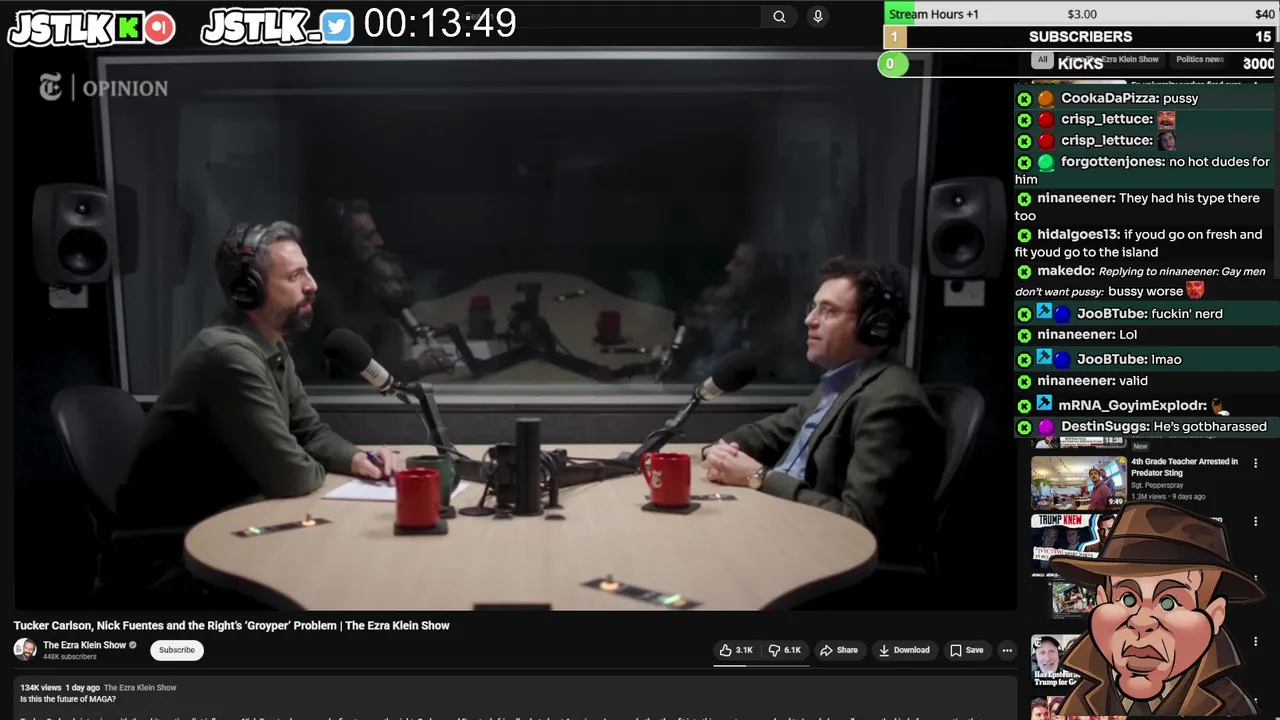Select the Politics news filter chip
Viewport: 1280px width, 720px height.
(1198, 59)
